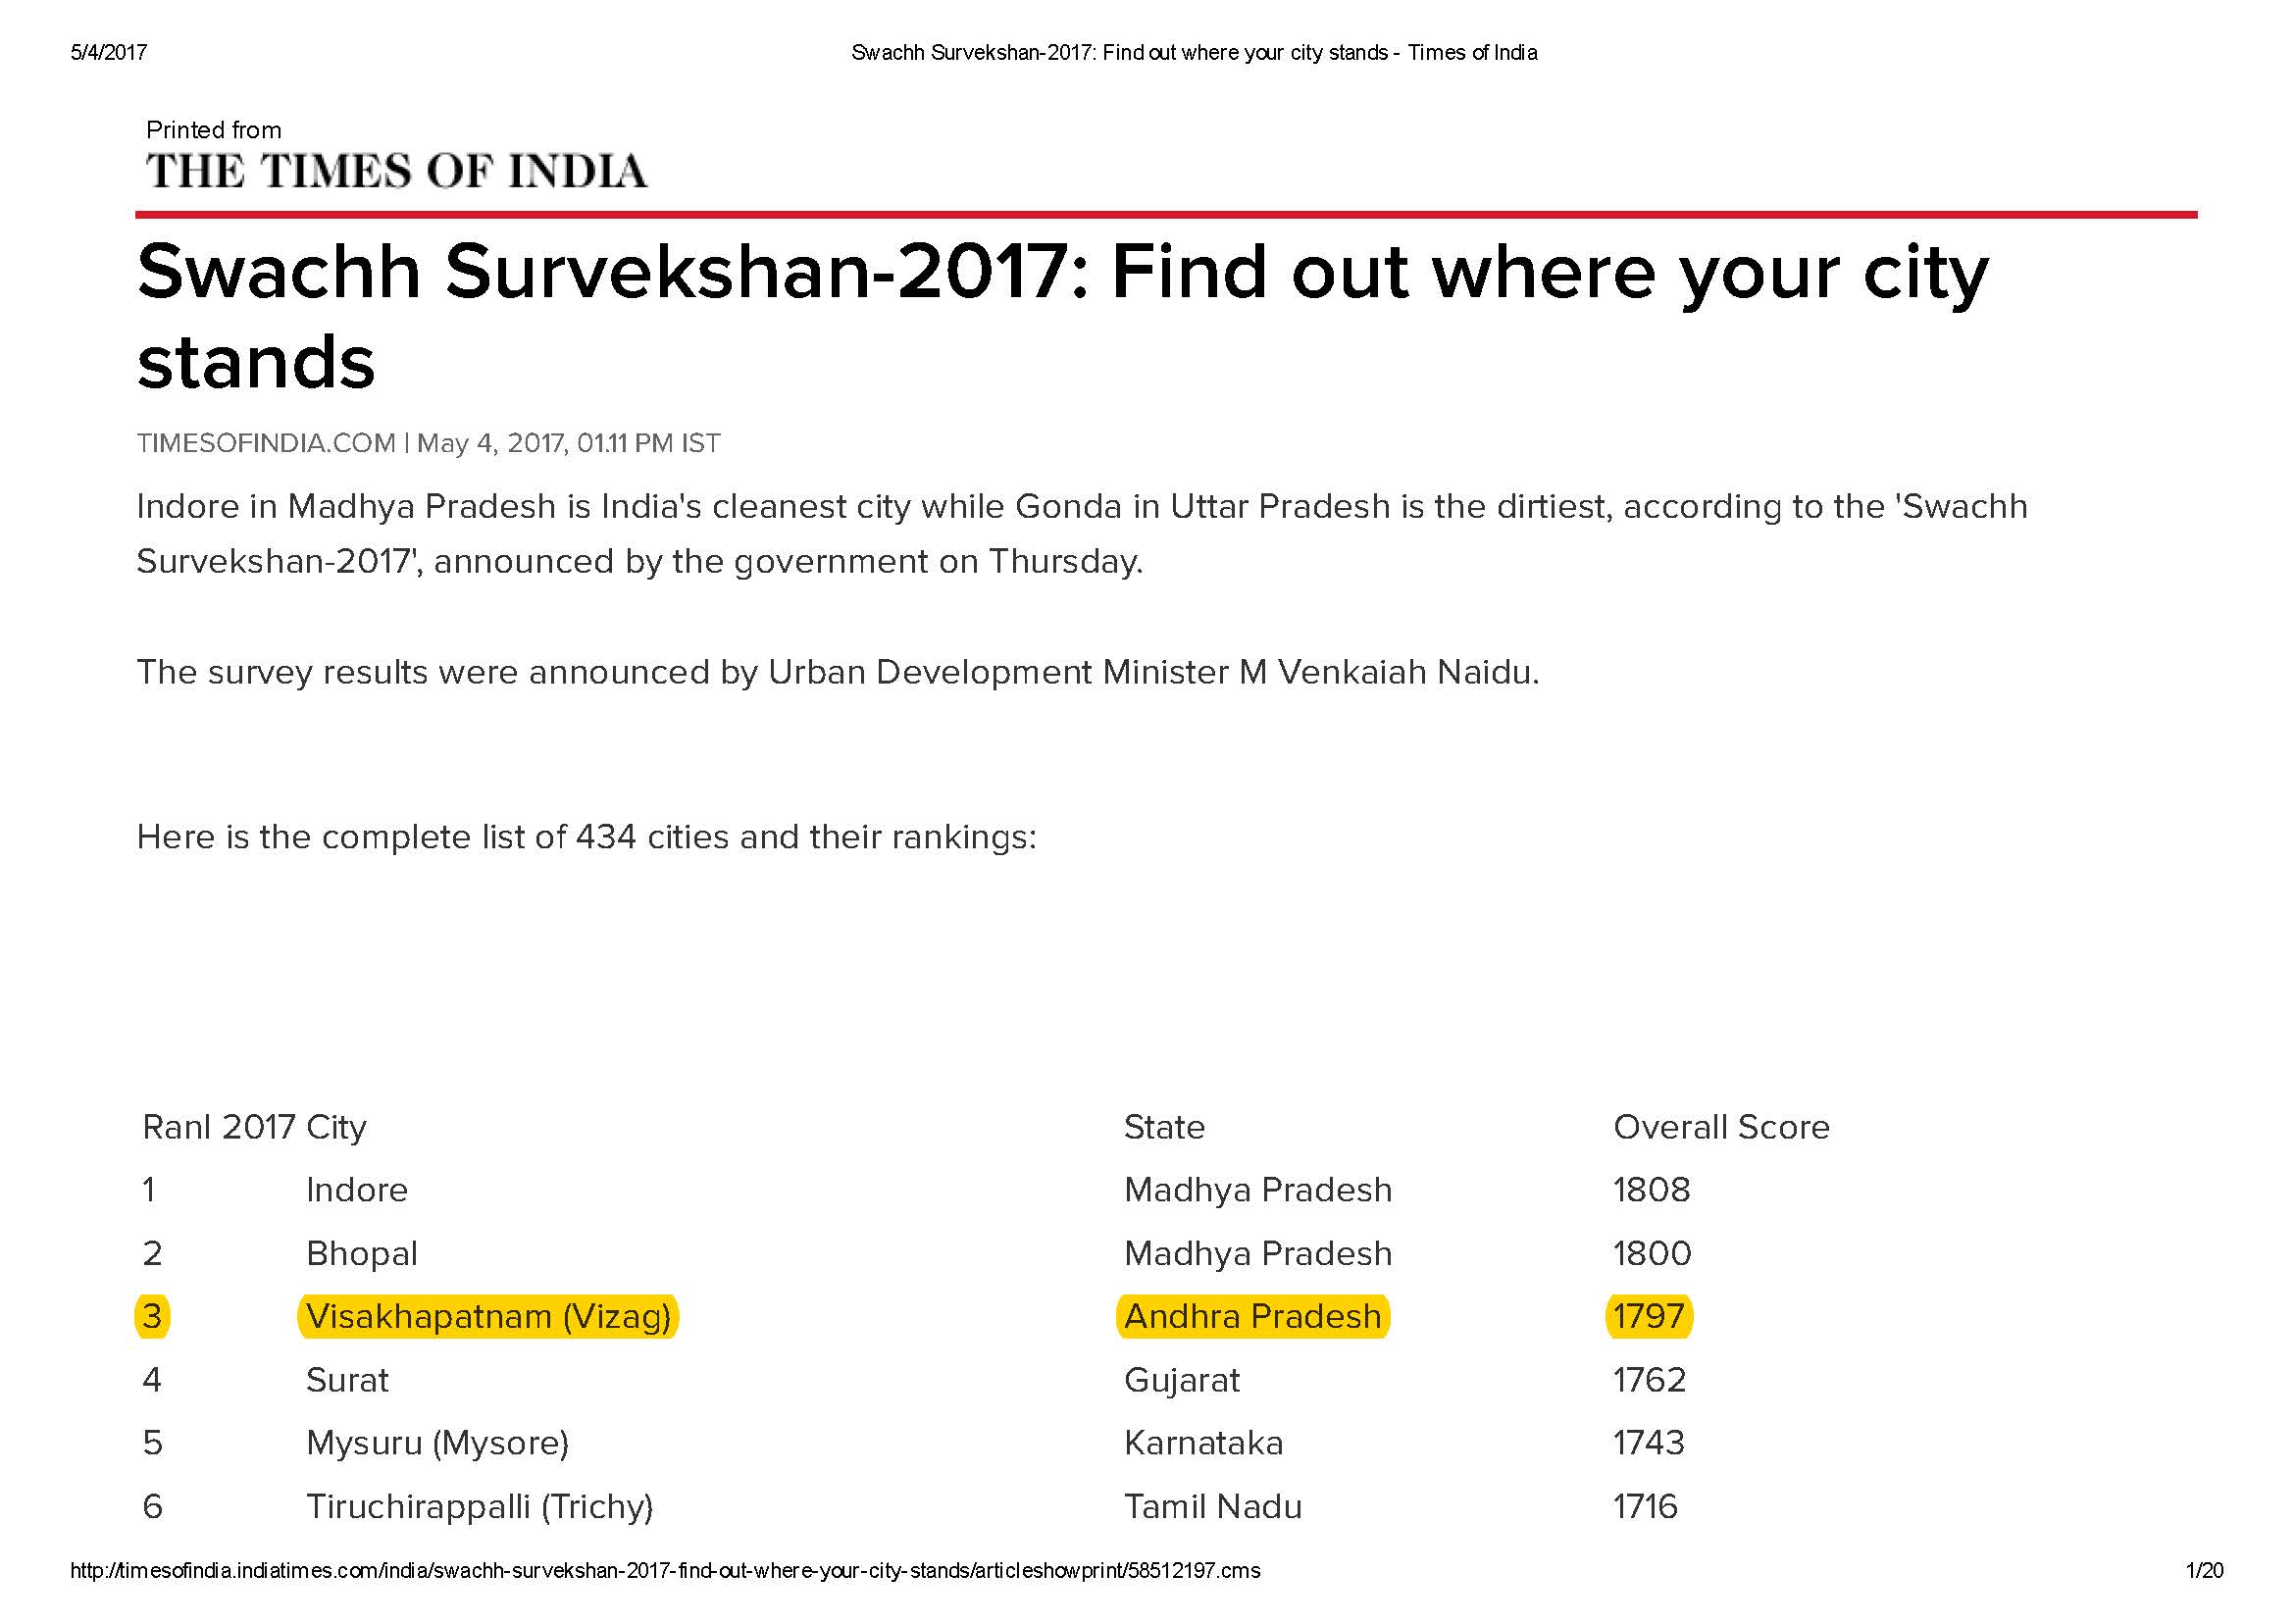Select the TIMESOFINDIA.COM byline text
The height and width of the screenshot is (1624, 2294).
pyautogui.click(x=266, y=443)
